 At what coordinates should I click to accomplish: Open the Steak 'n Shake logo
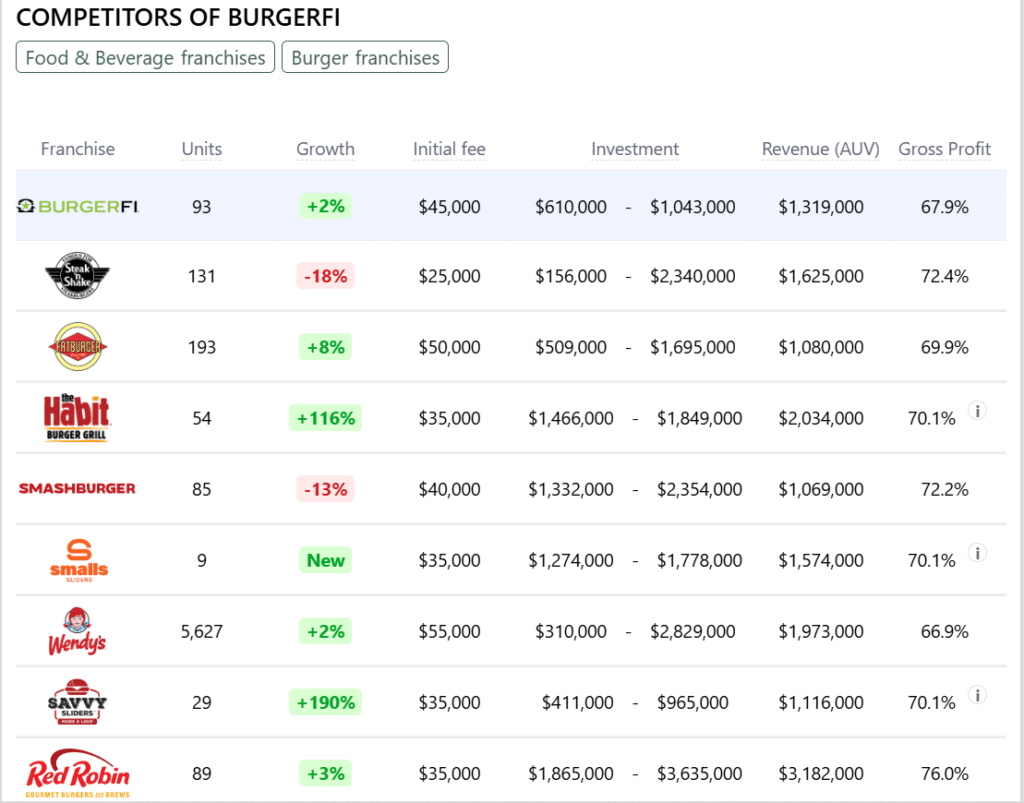(x=77, y=276)
